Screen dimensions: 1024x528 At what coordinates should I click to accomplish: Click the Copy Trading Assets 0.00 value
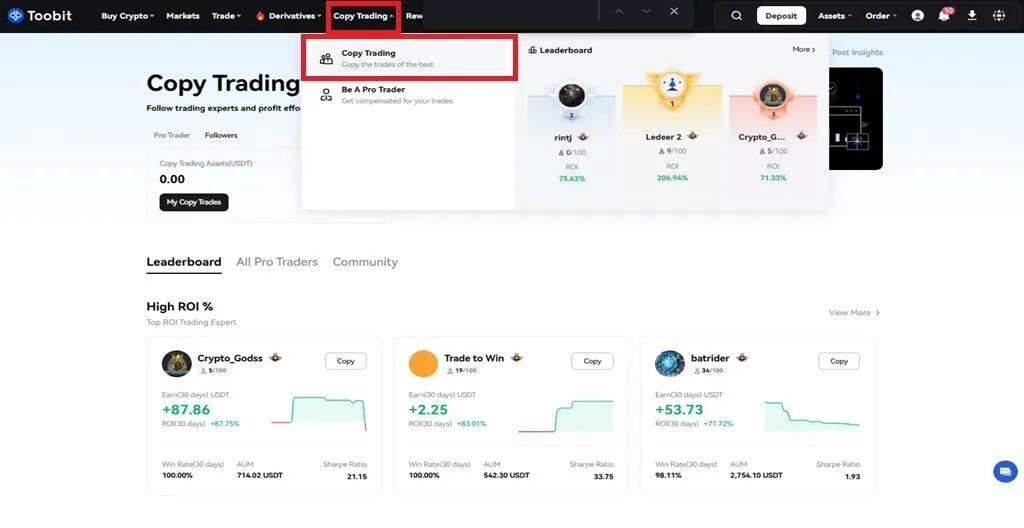[172, 179]
